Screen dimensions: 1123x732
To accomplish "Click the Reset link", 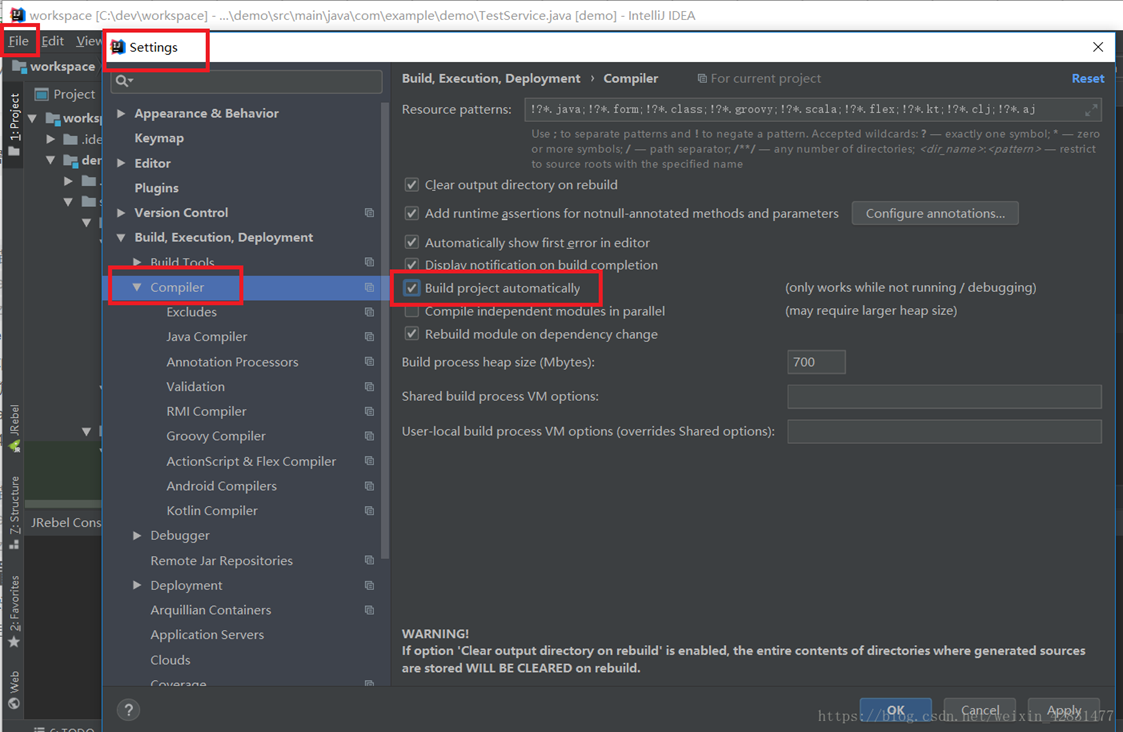I will point(1087,78).
